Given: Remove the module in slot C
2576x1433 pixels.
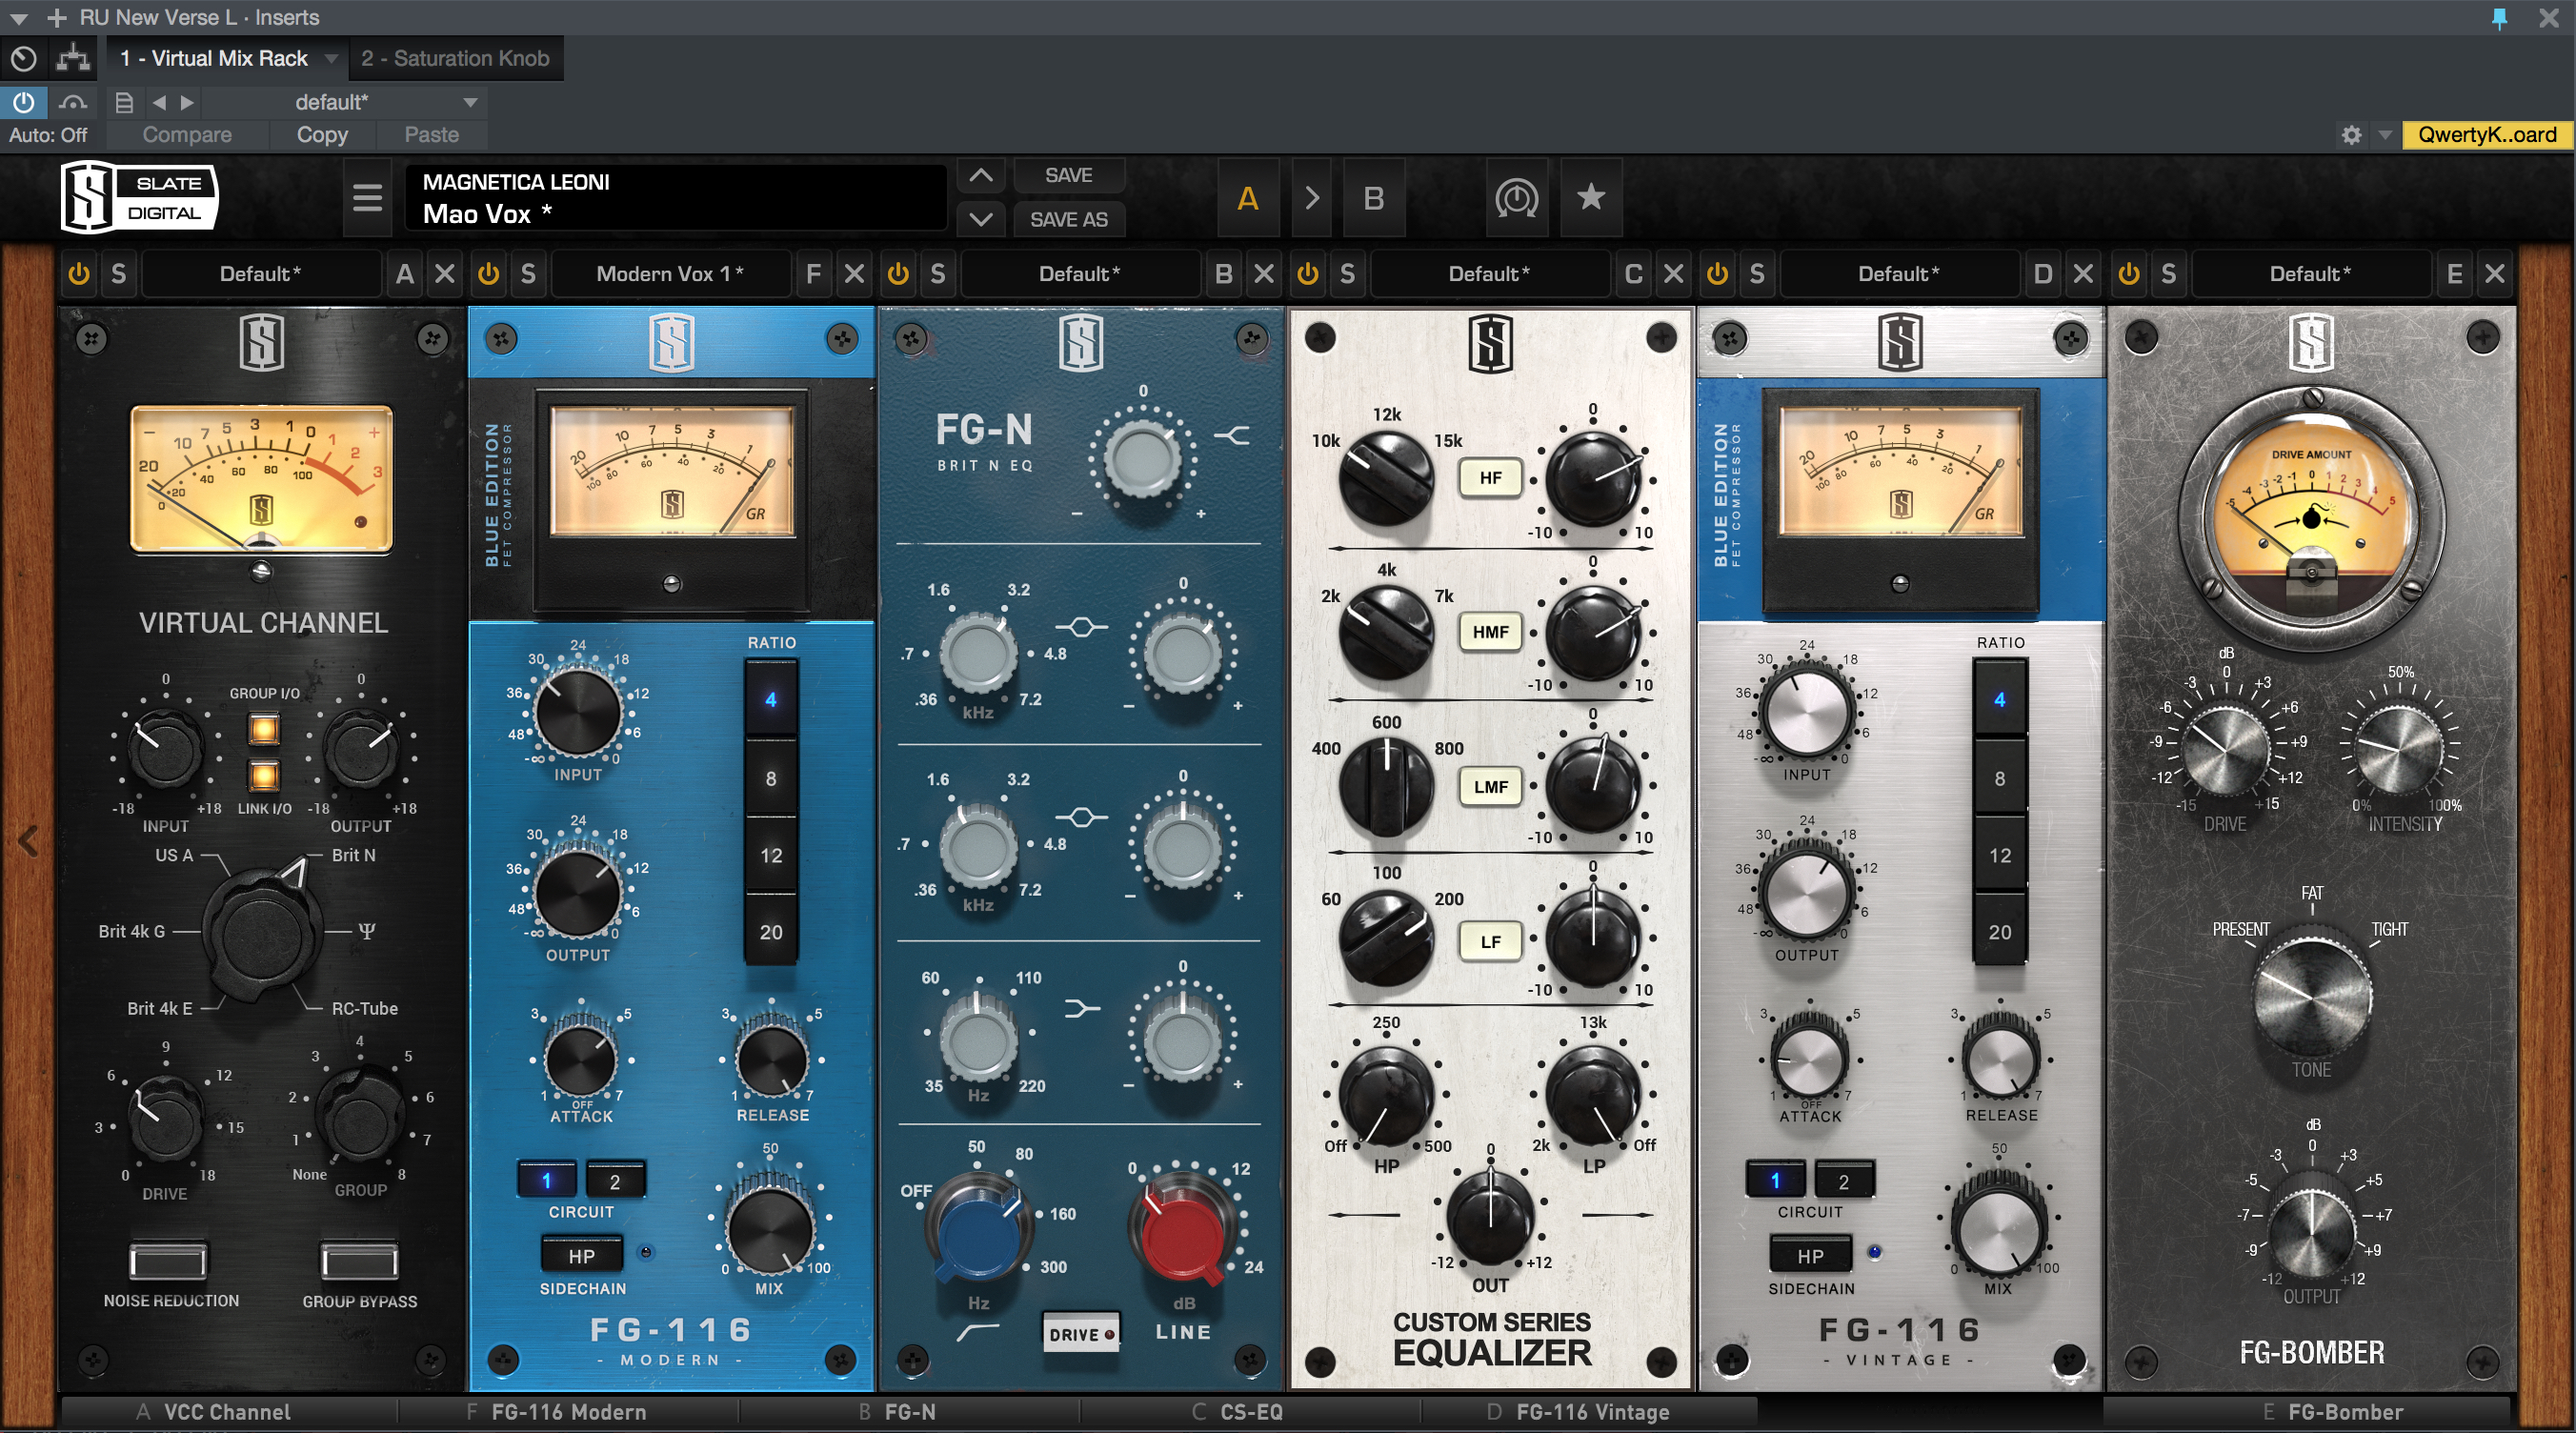Looking at the screenshot, I should pyautogui.click(x=1674, y=273).
